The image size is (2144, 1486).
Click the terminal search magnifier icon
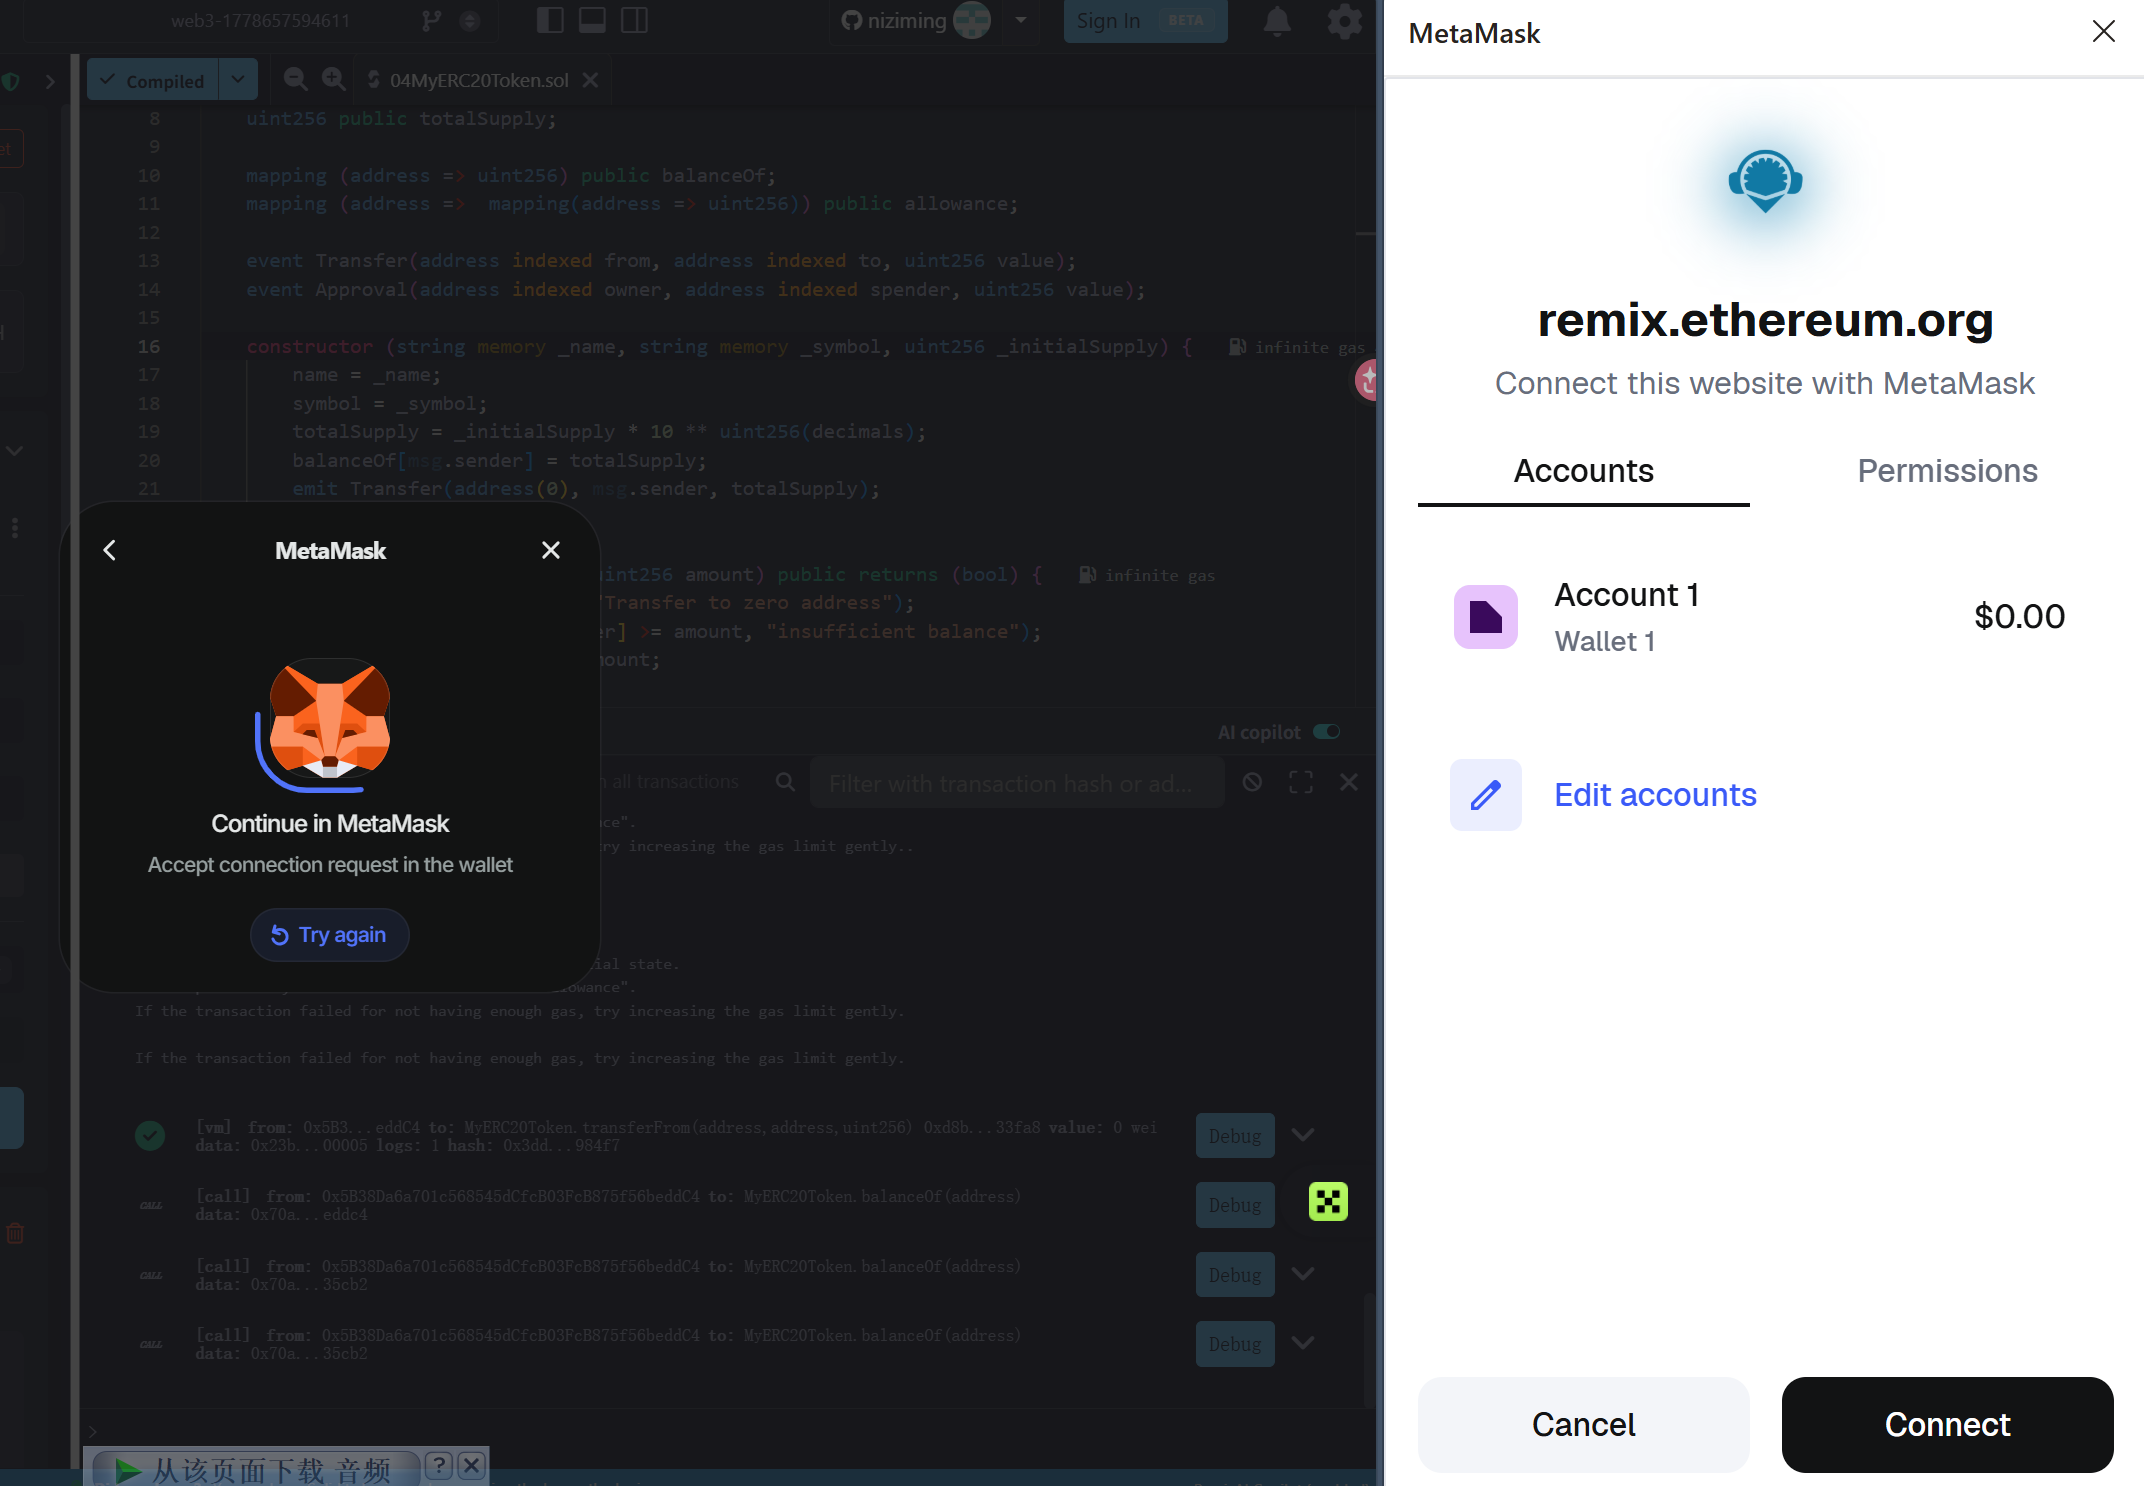[x=786, y=782]
